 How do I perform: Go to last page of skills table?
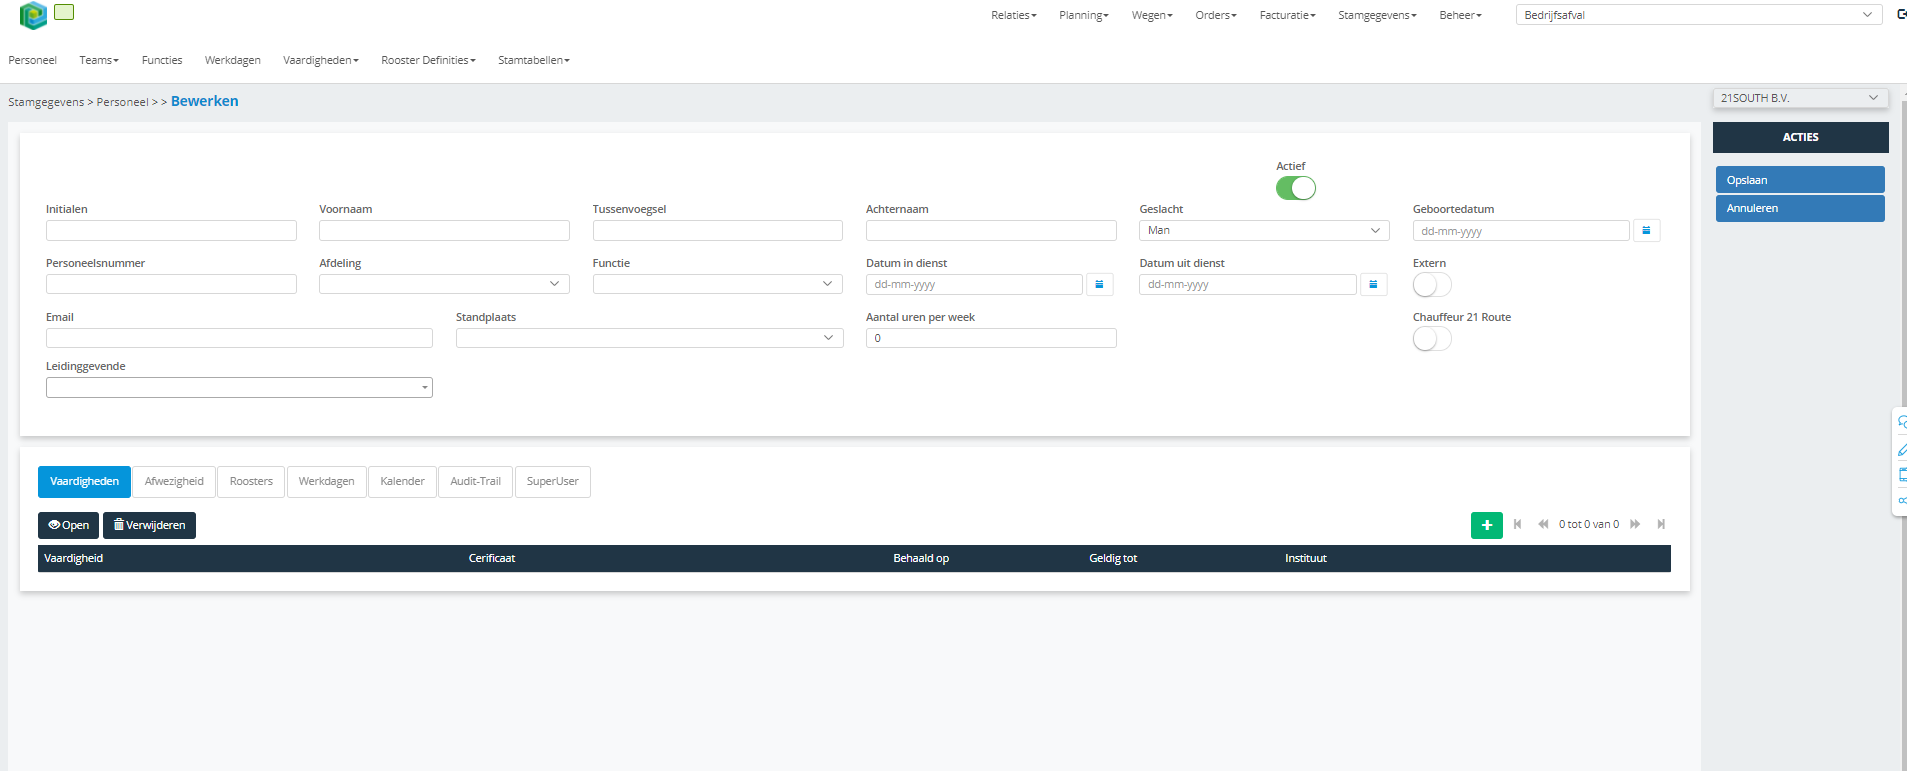1661,524
